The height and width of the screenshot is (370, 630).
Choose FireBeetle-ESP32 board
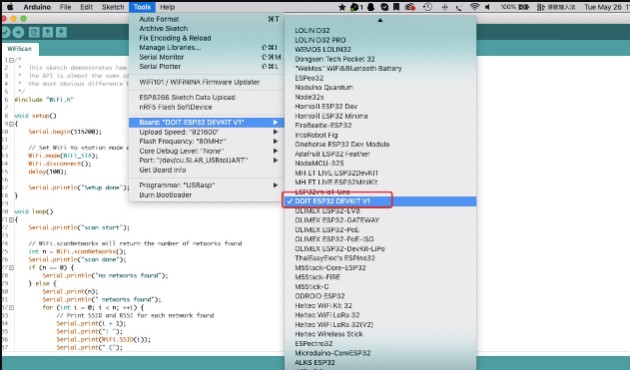(x=323, y=125)
